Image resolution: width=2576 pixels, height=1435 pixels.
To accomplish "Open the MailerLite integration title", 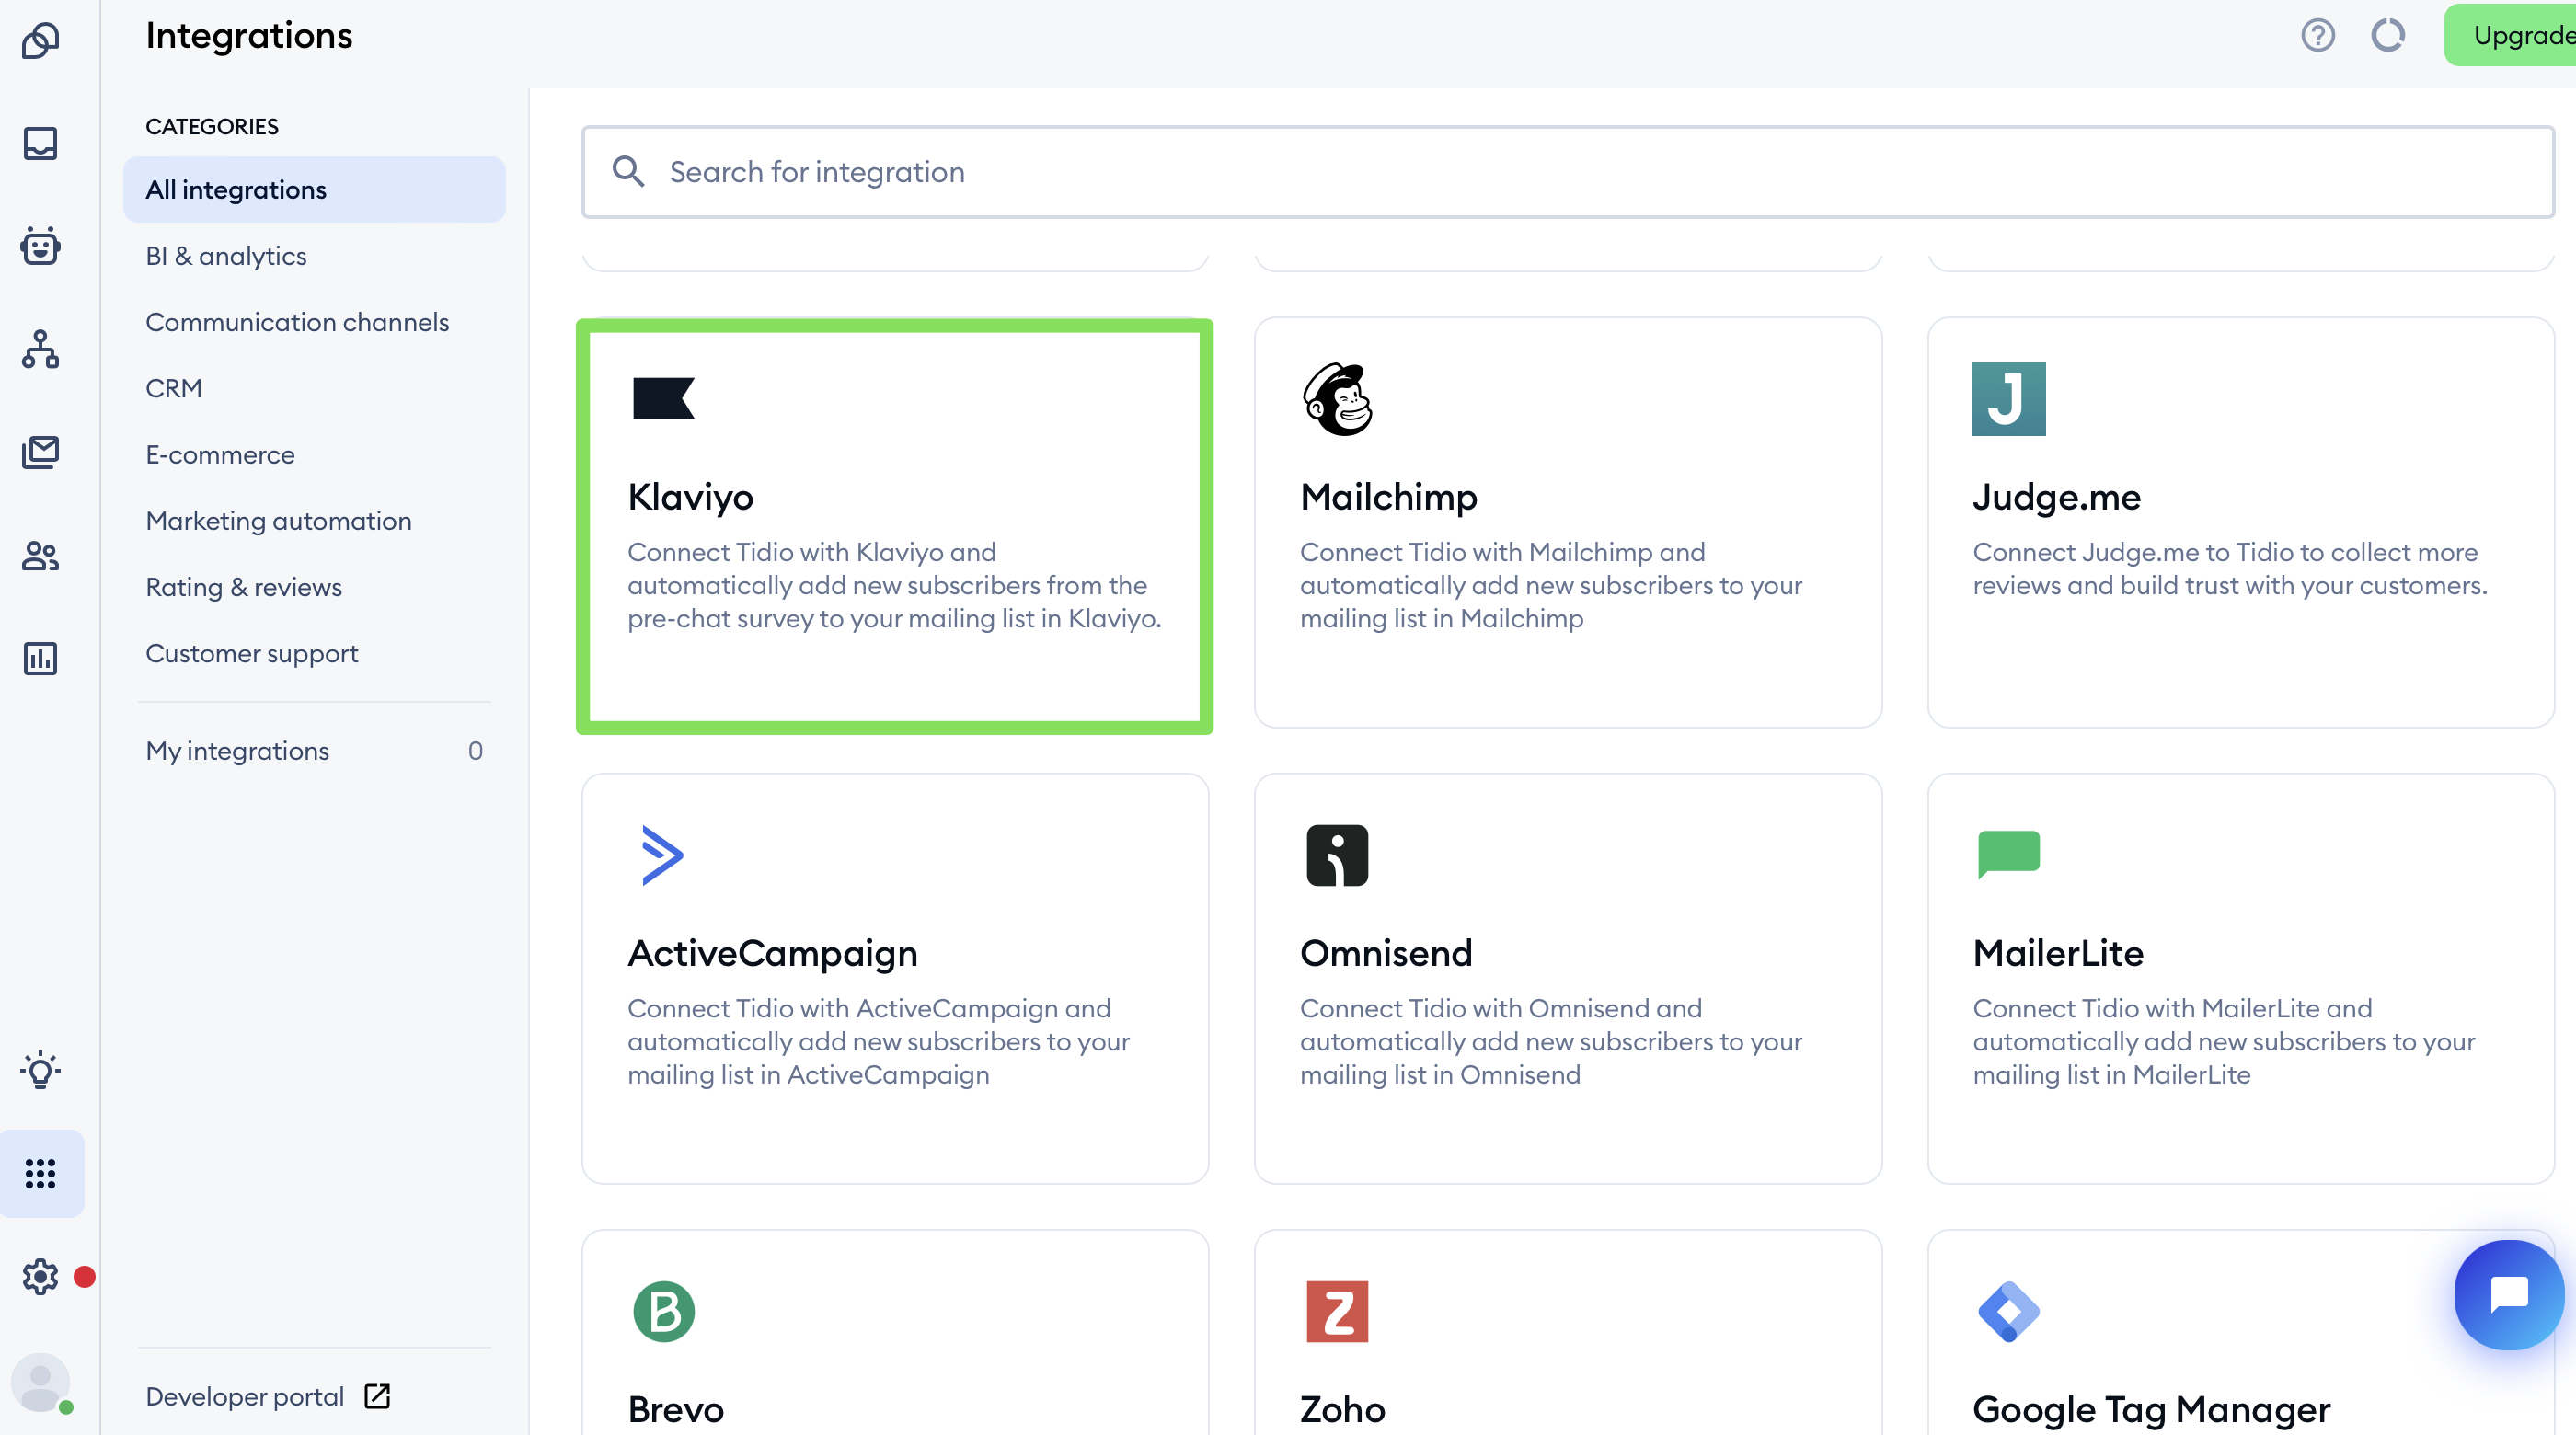I will coord(2058,953).
